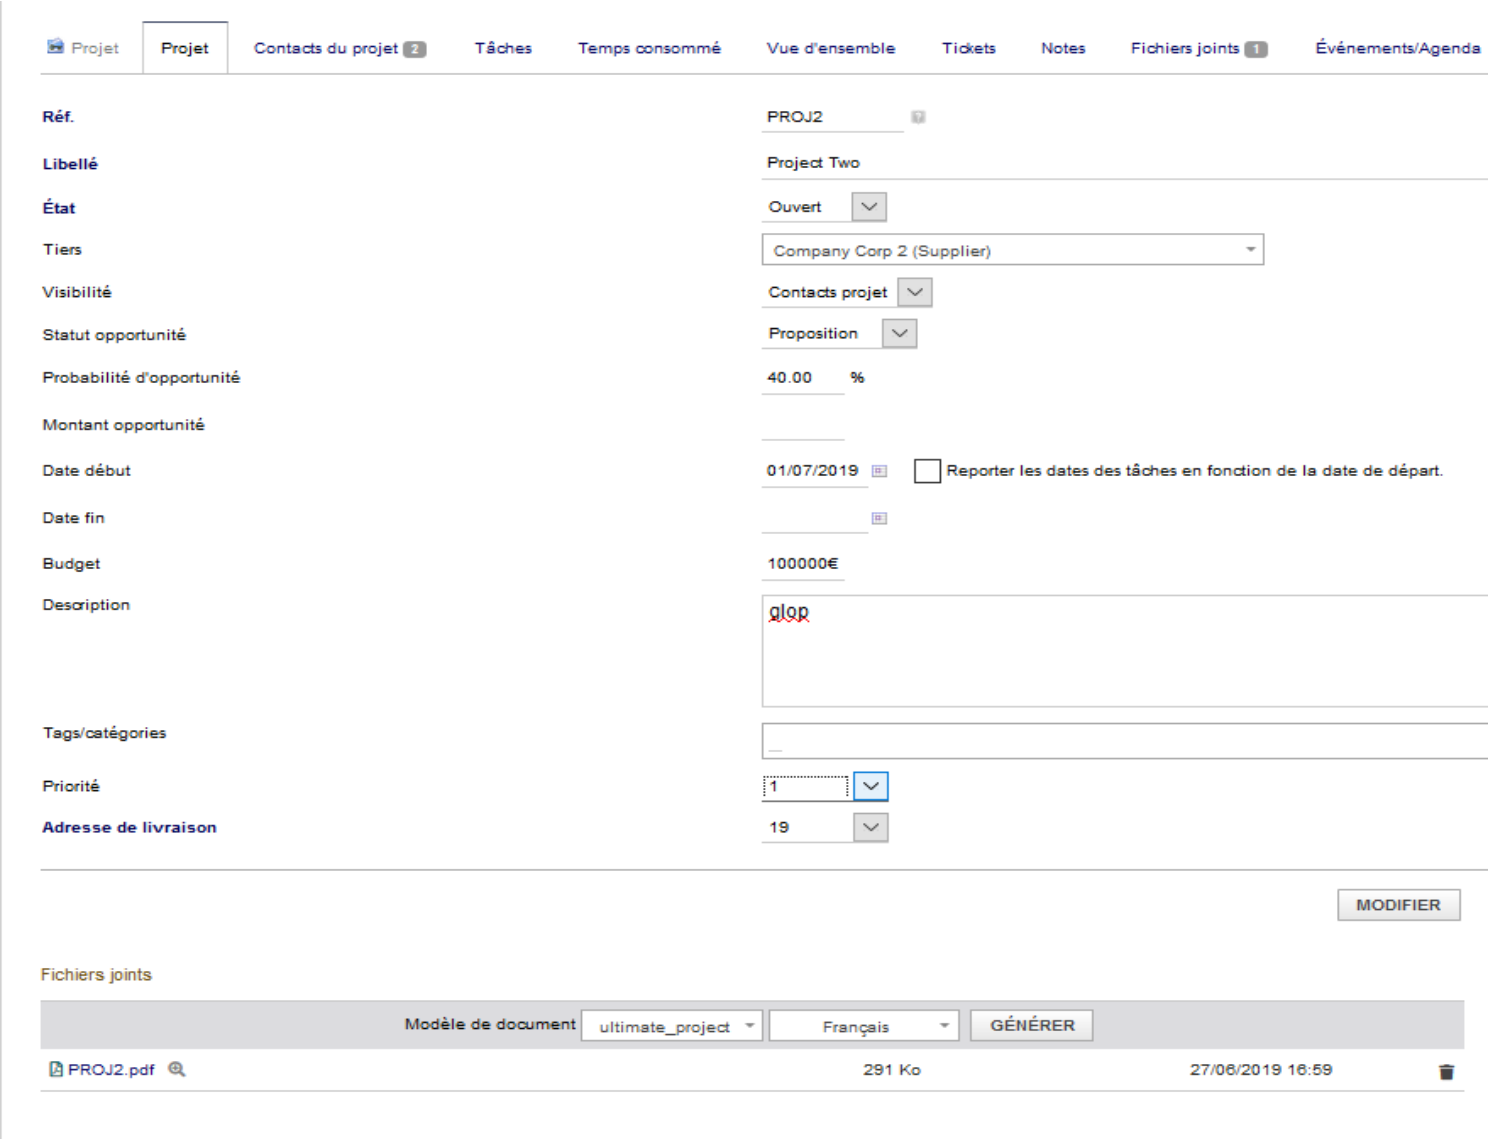Viewport: 1488px width, 1139px height.
Task: Click the help icon next to PROJ2 reference
Action: coord(918,117)
